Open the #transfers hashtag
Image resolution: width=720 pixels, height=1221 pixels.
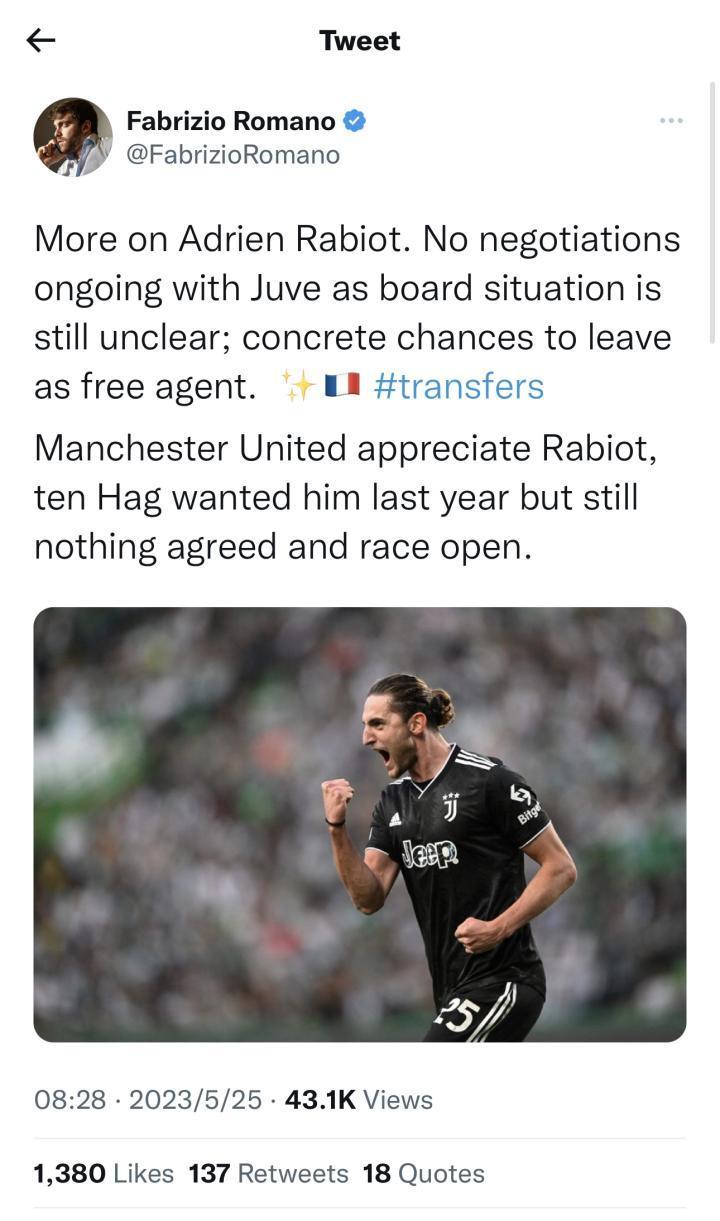459,387
